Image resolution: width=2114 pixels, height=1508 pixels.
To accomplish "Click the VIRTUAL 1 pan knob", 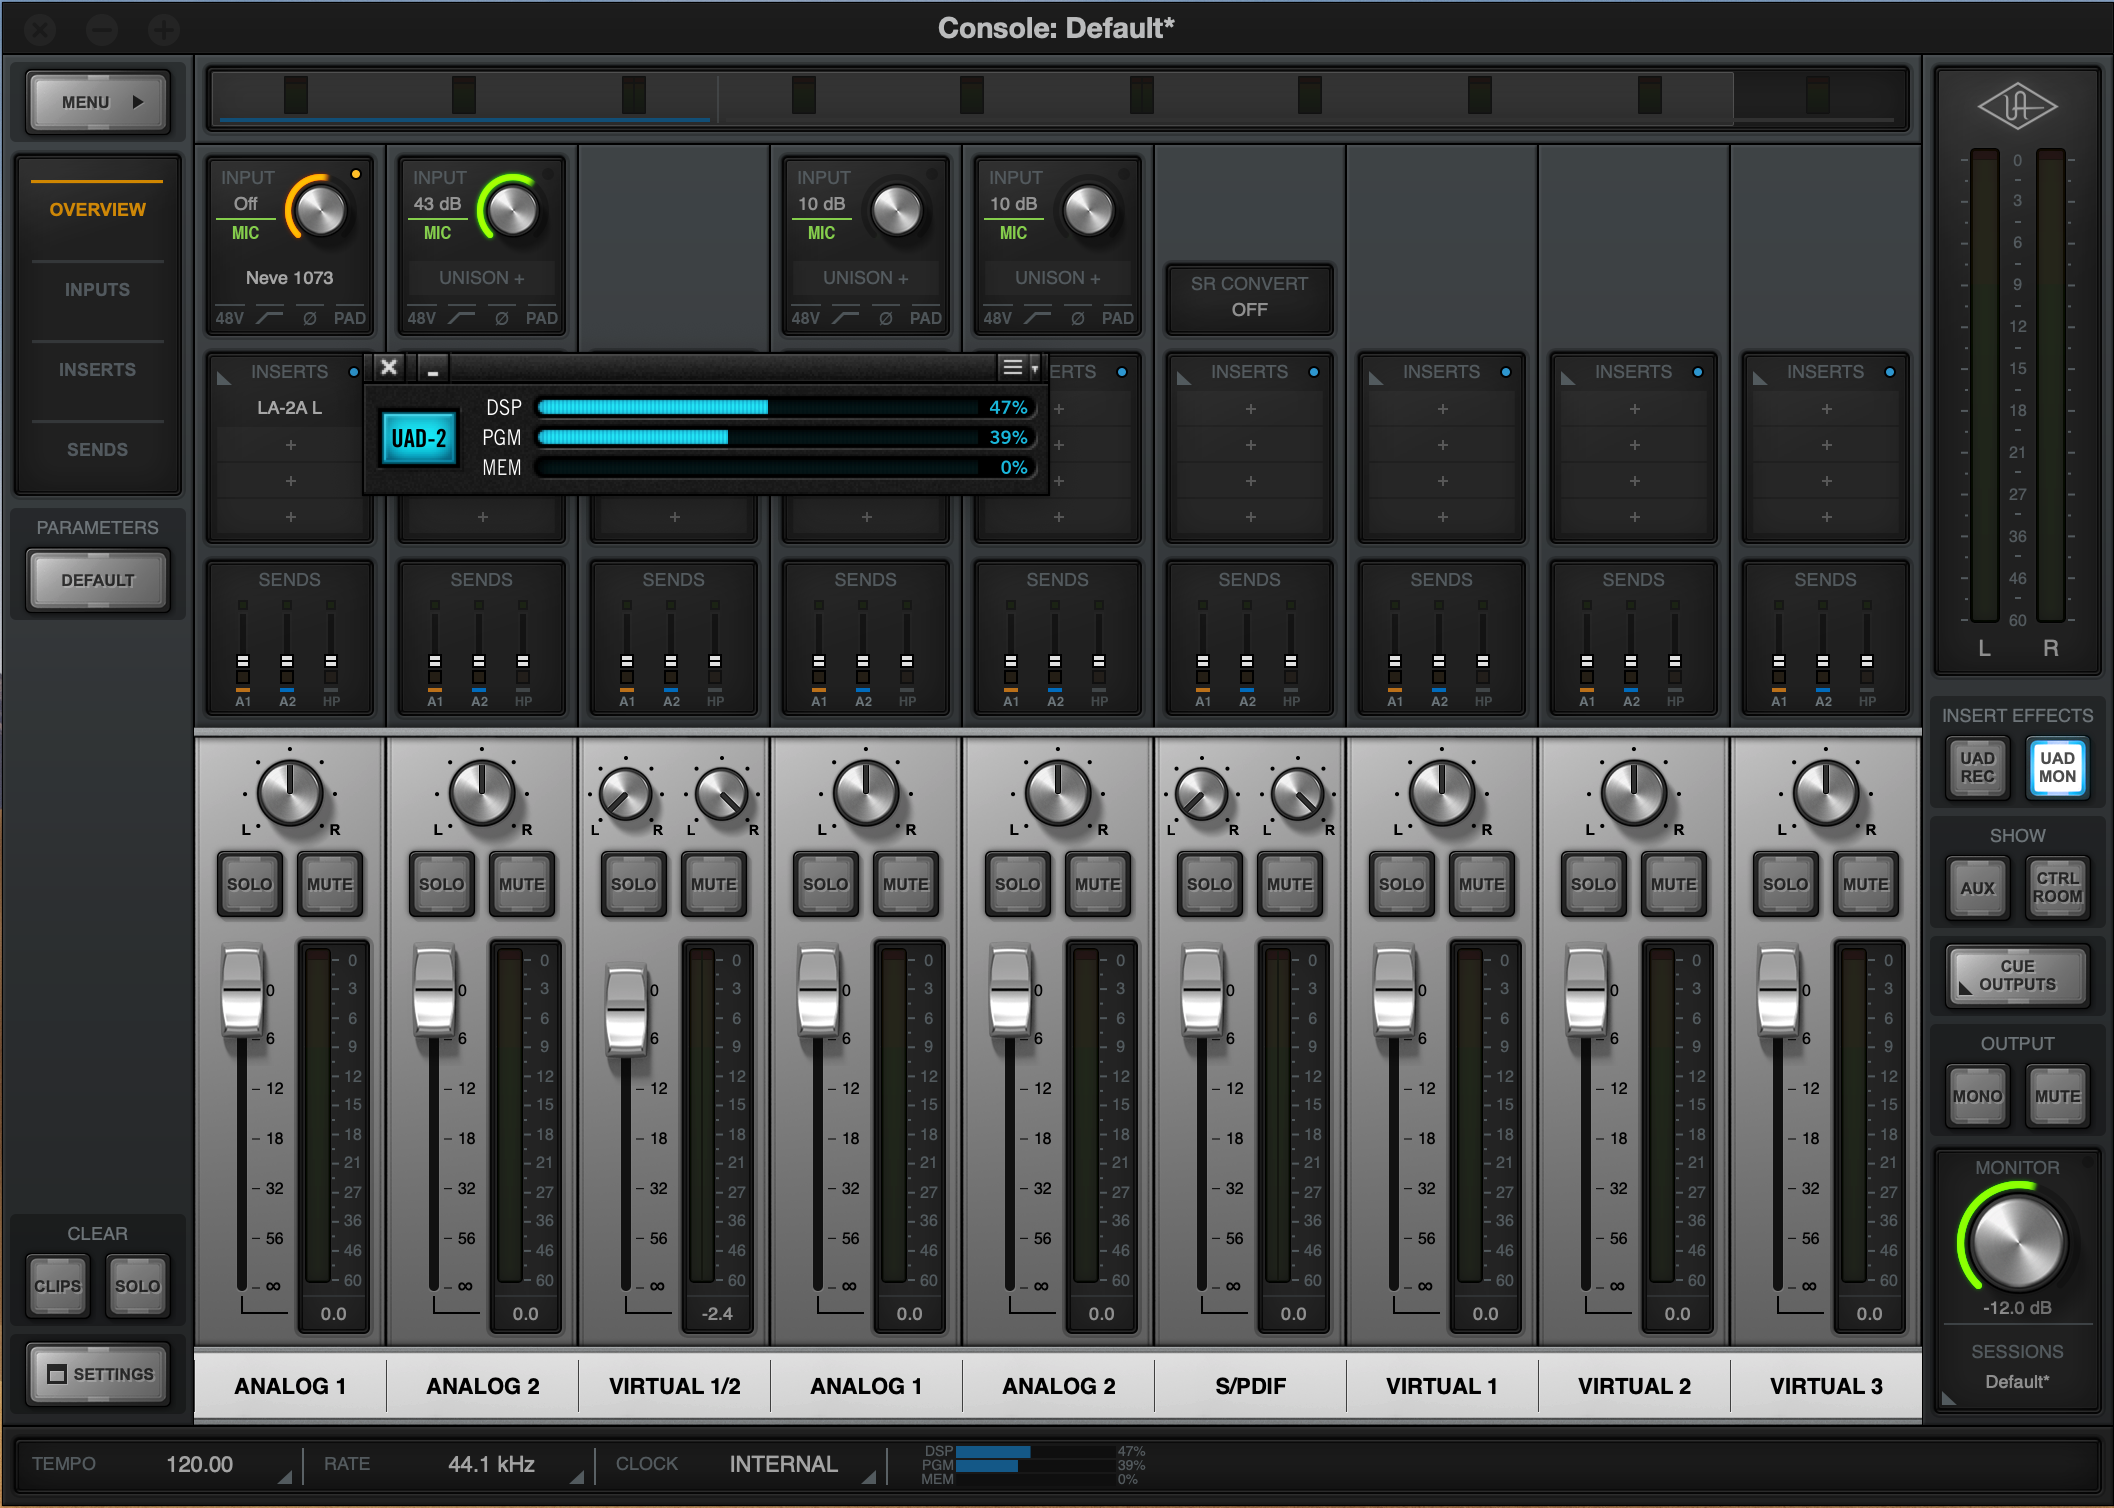I will [1442, 793].
